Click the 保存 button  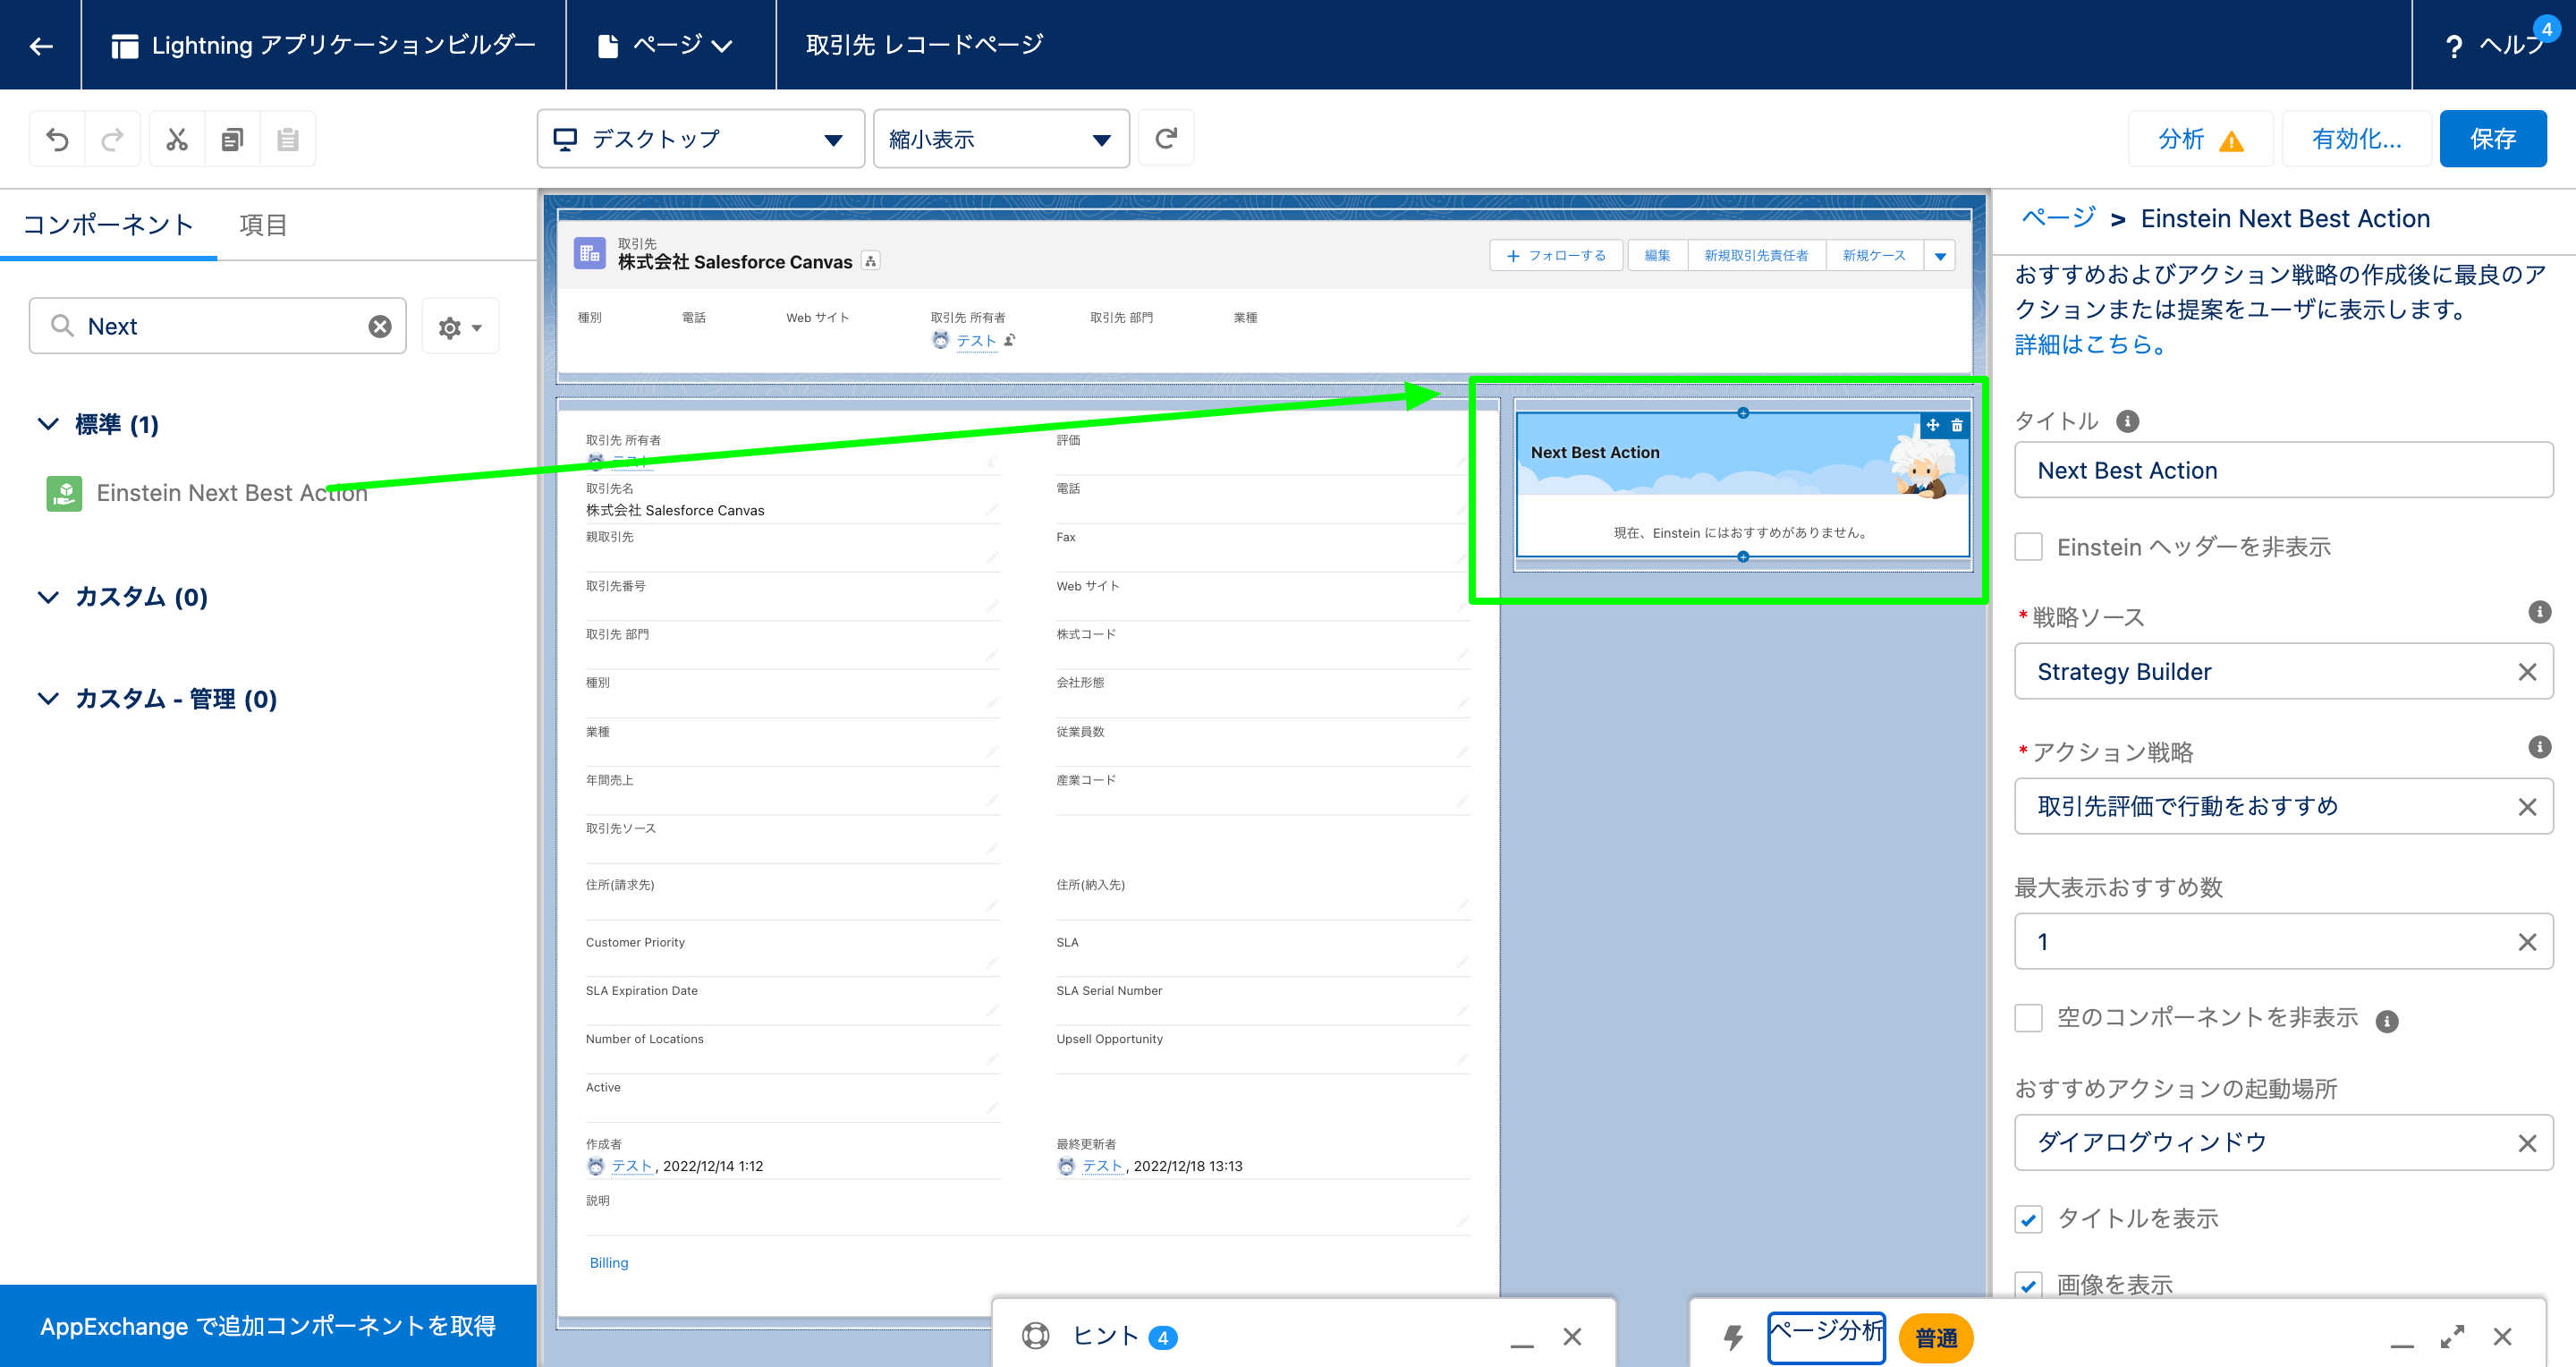point(2492,139)
